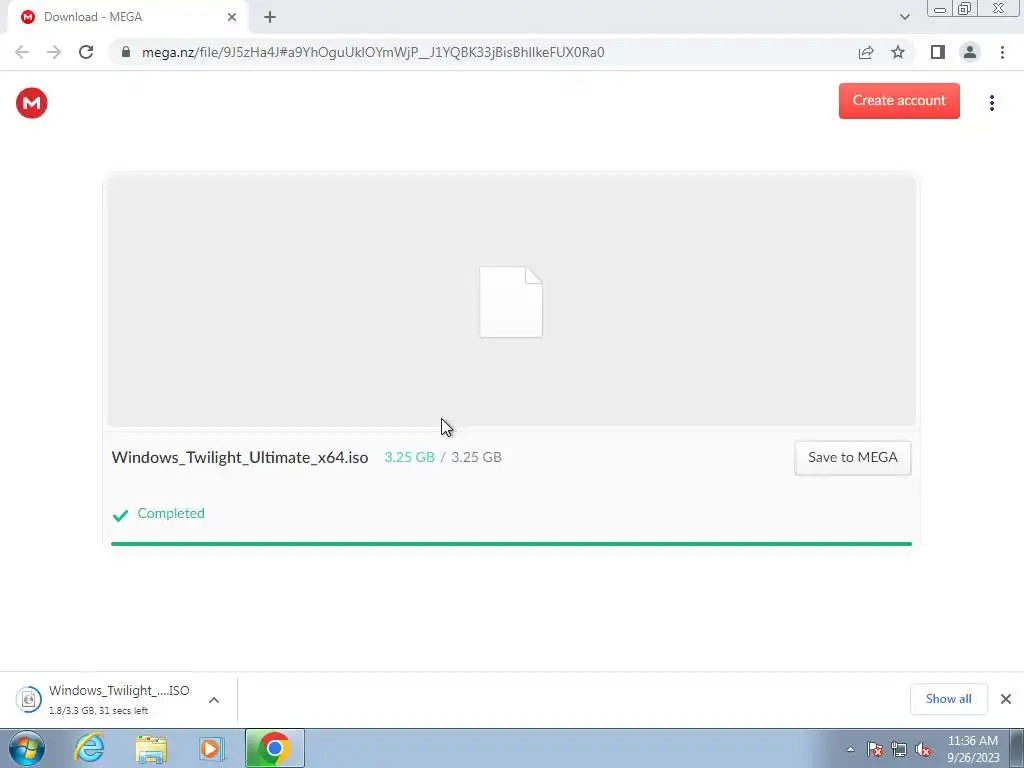Click Chrome taskbar icon
Viewport: 1024px width, 768px height.
[274, 748]
